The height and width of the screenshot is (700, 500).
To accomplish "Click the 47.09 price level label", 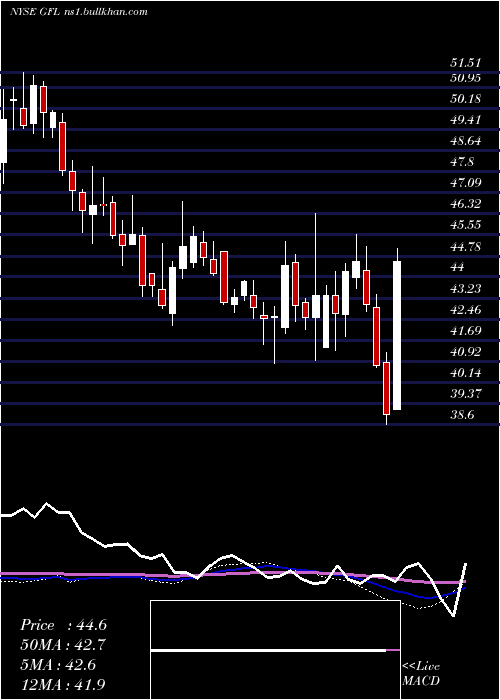I will pyautogui.click(x=466, y=183).
